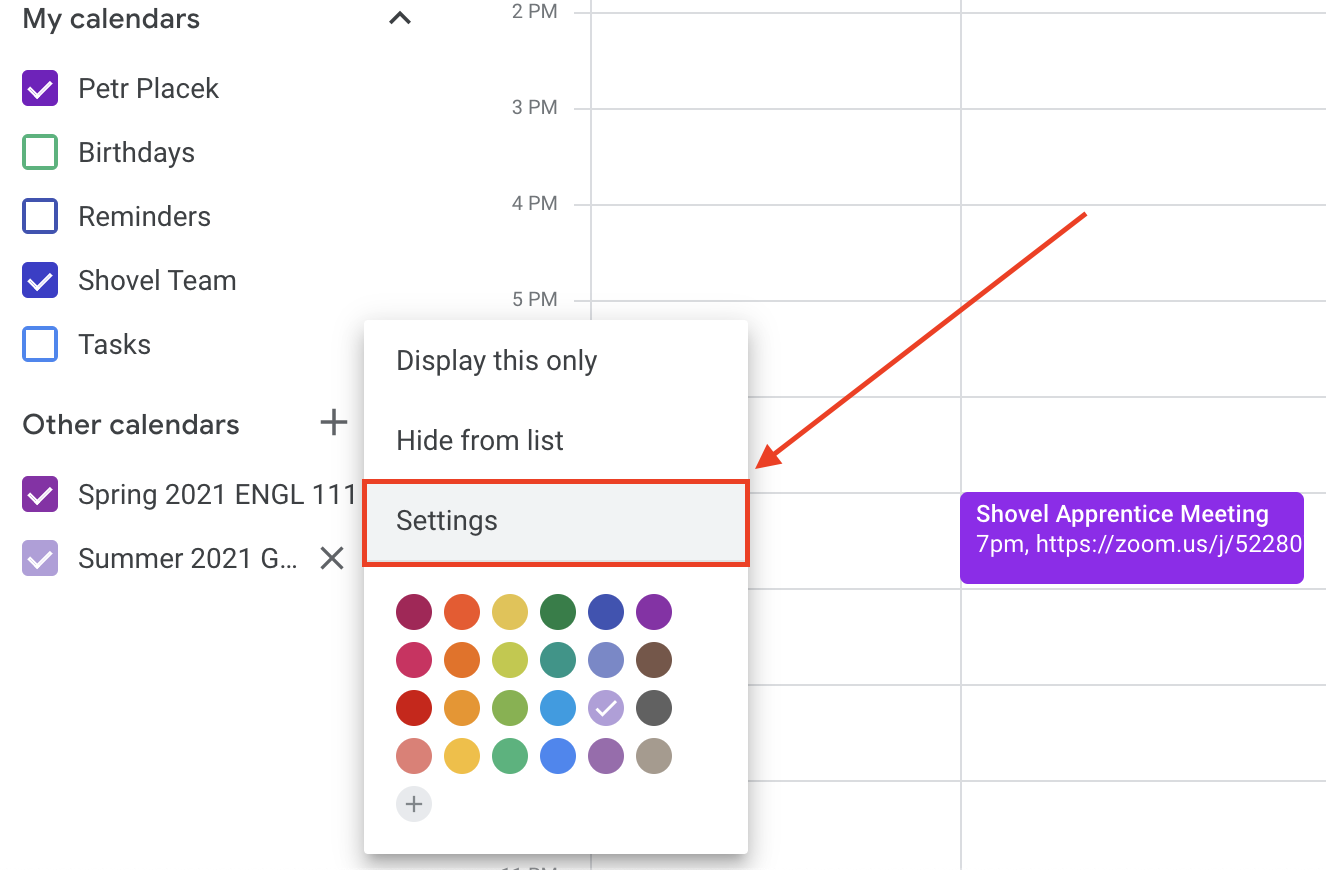Choose the Eucalyptus teal swatch
This screenshot has height=870, width=1326.
click(x=558, y=659)
